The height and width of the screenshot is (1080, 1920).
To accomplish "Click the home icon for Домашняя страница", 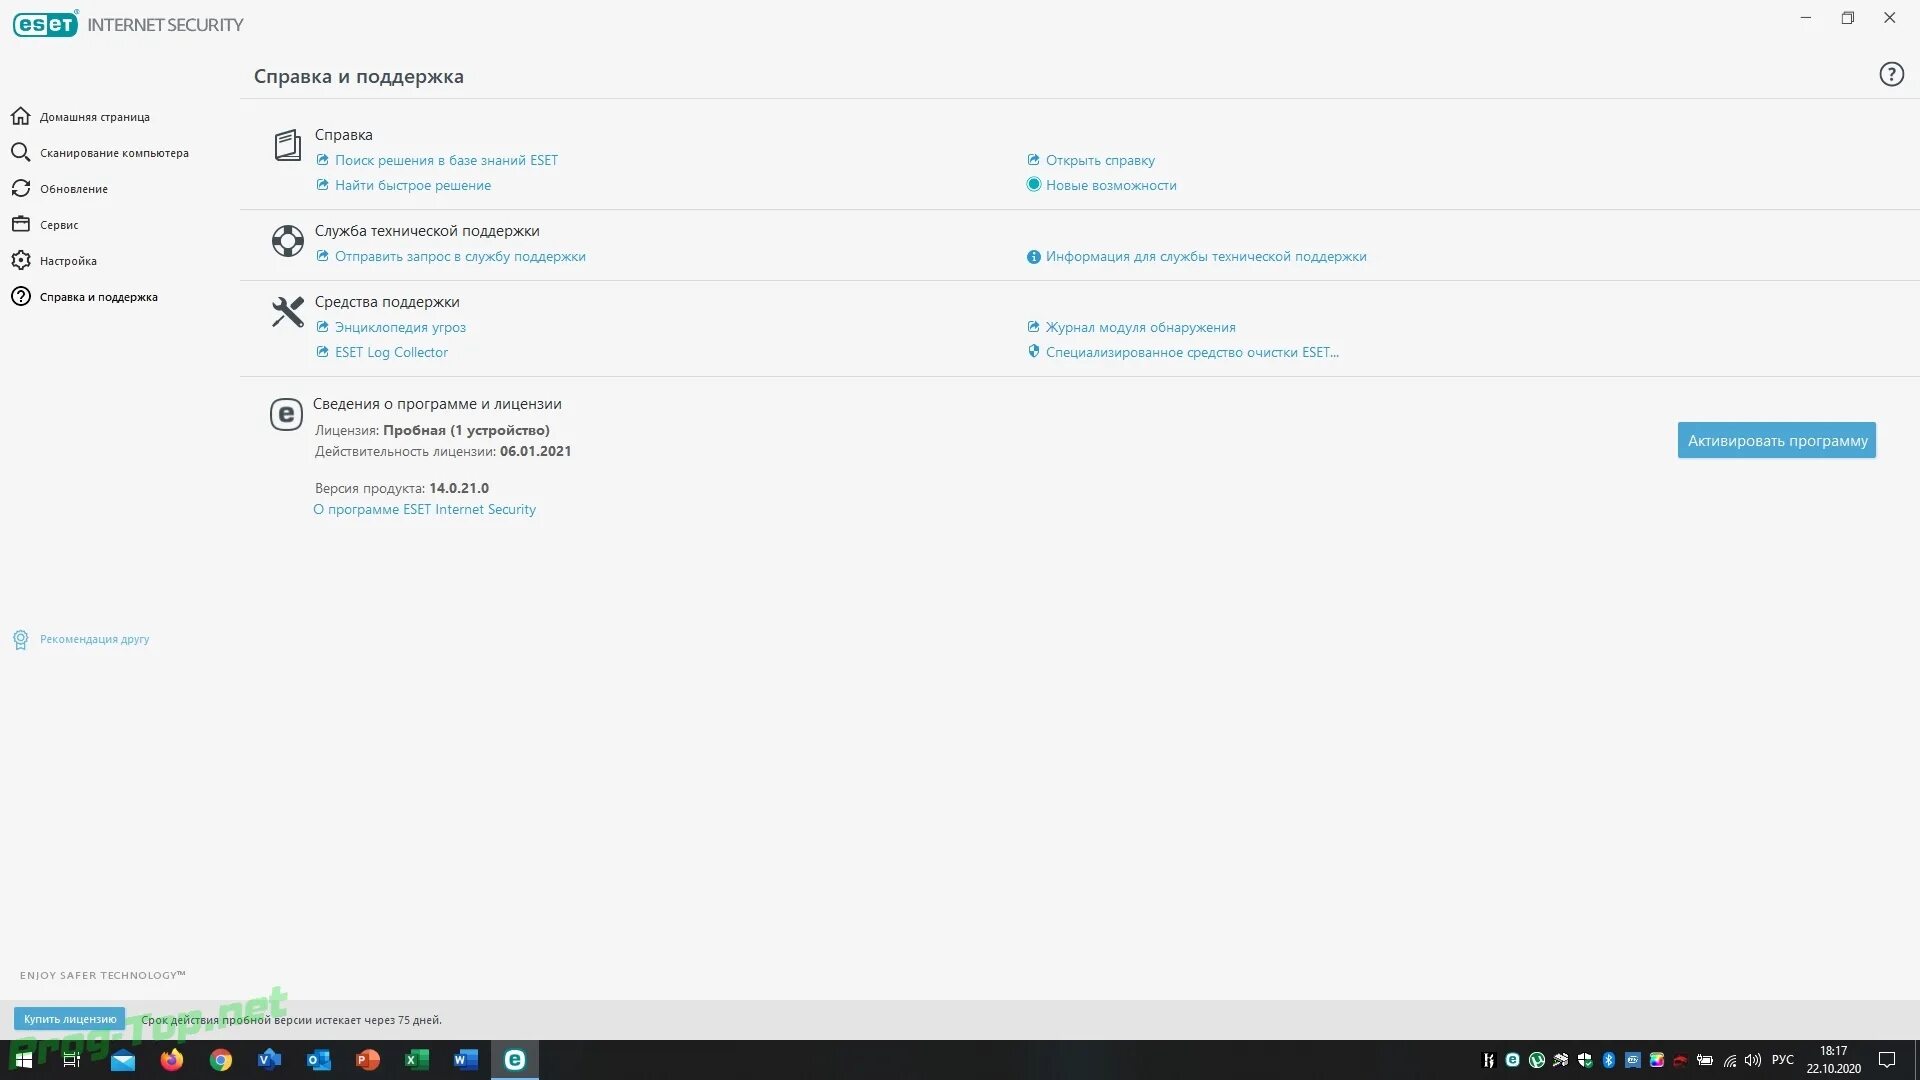I will tap(20, 117).
